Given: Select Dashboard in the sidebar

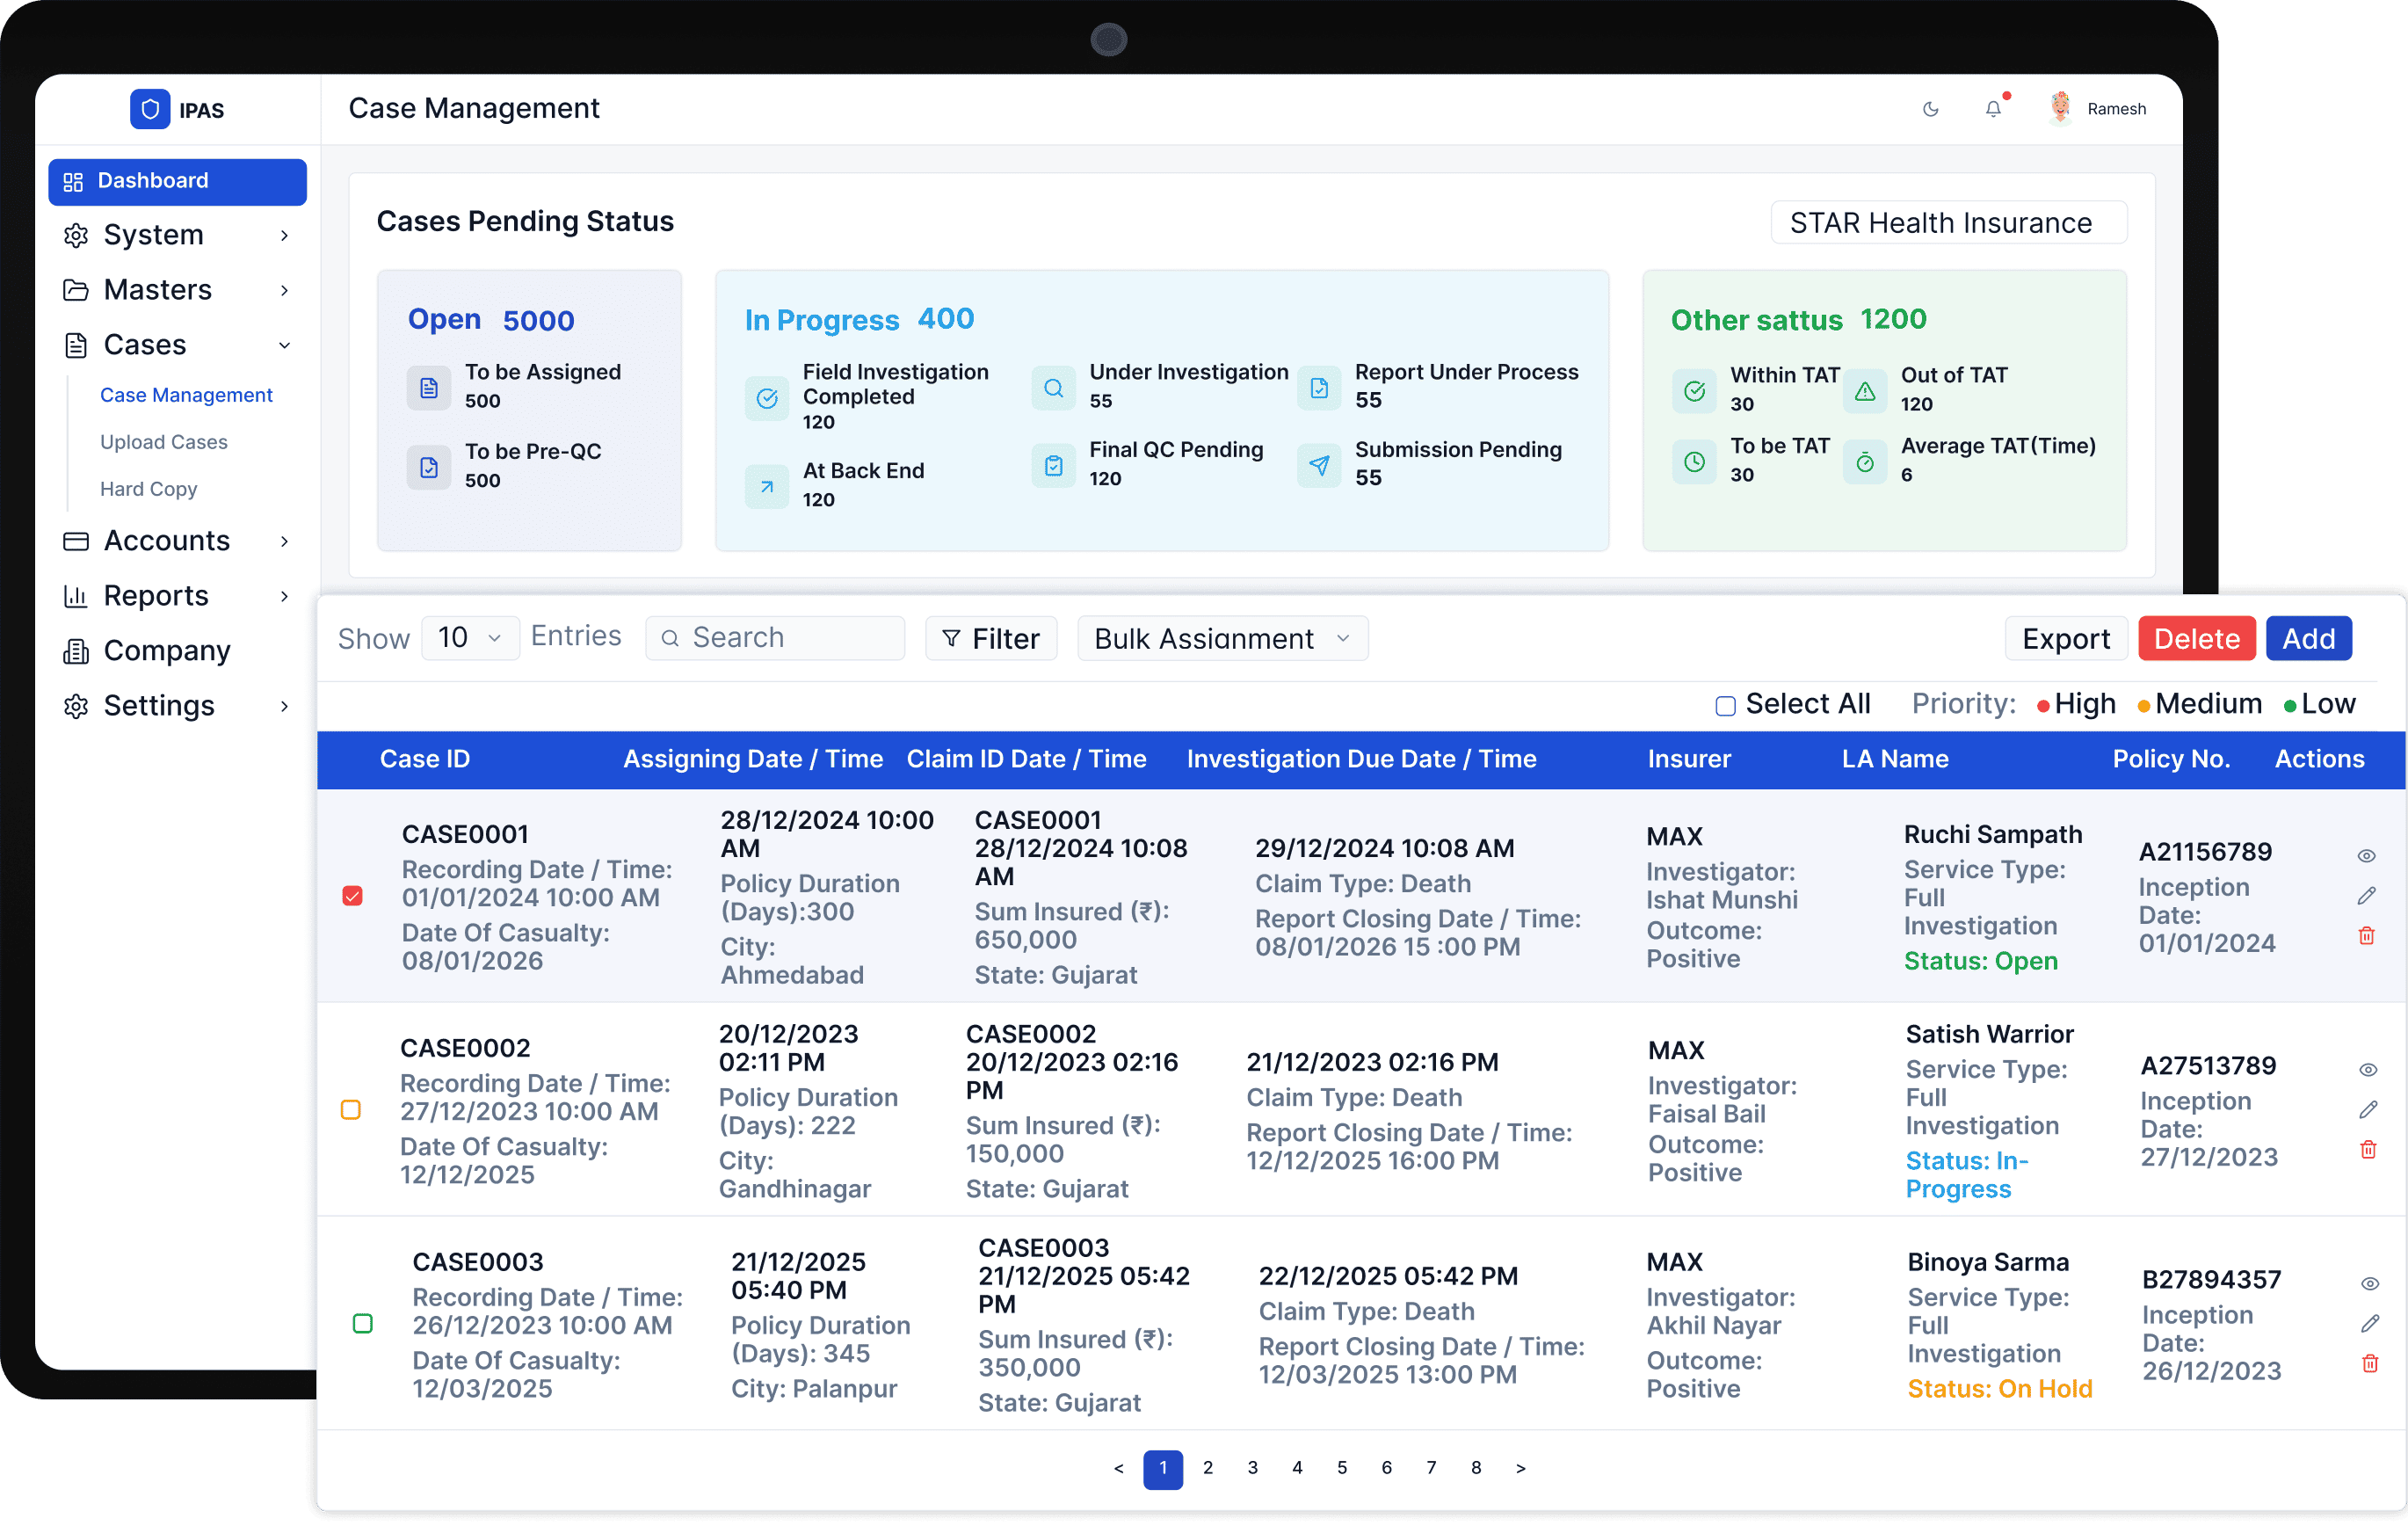Looking at the screenshot, I should tap(177, 181).
